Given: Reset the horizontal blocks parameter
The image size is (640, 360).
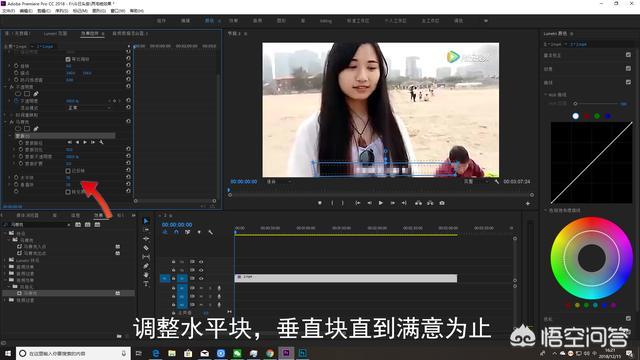Looking at the screenshot, I should click(x=128, y=177).
